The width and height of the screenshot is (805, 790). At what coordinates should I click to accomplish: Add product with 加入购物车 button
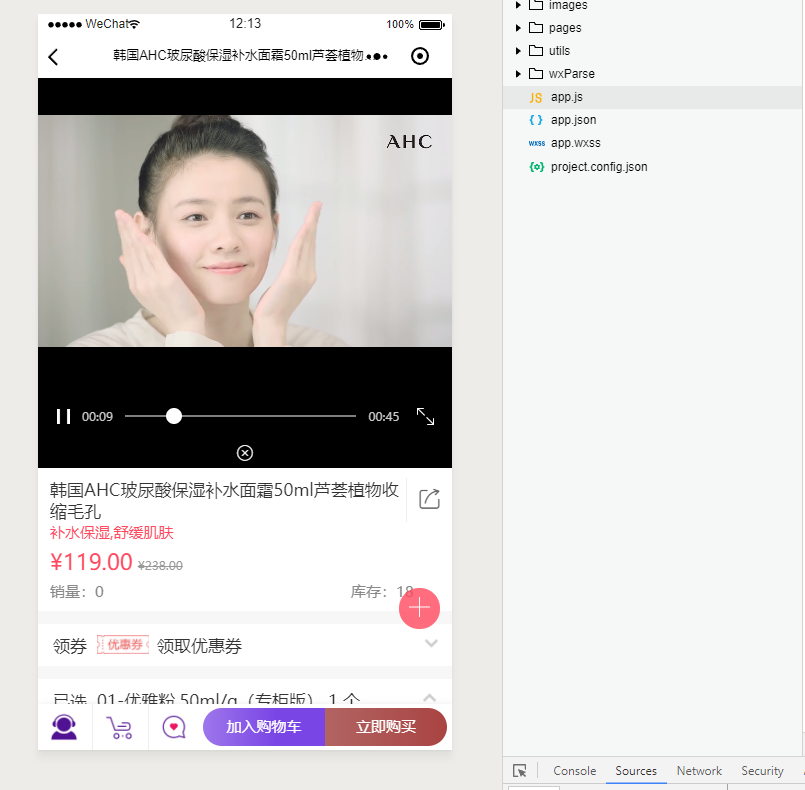(264, 727)
